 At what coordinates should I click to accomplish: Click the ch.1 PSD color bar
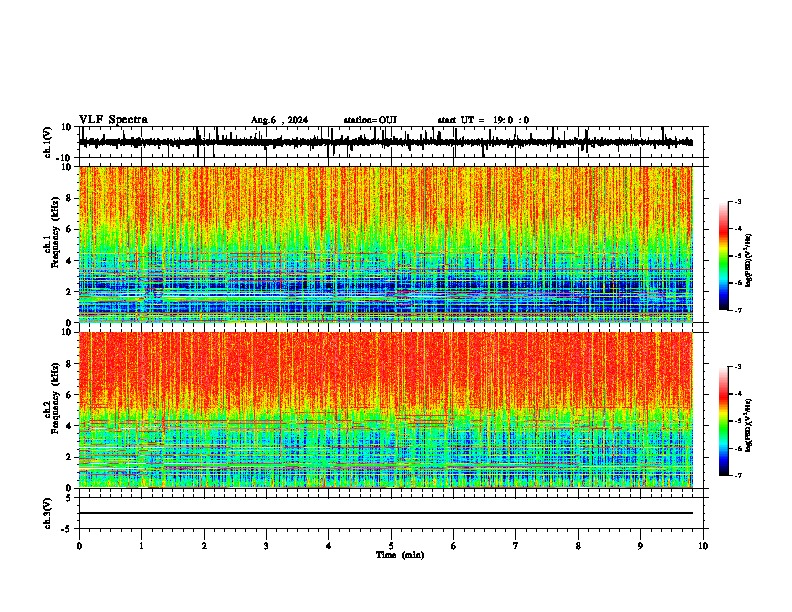pos(724,256)
